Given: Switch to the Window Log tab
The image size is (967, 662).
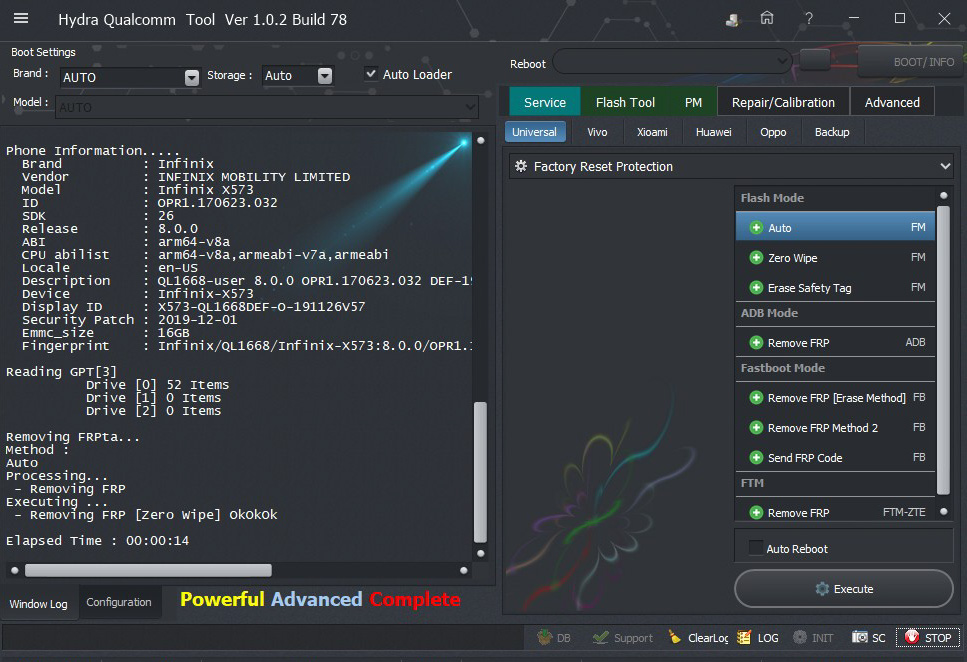Looking at the screenshot, I should (x=39, y=603).
